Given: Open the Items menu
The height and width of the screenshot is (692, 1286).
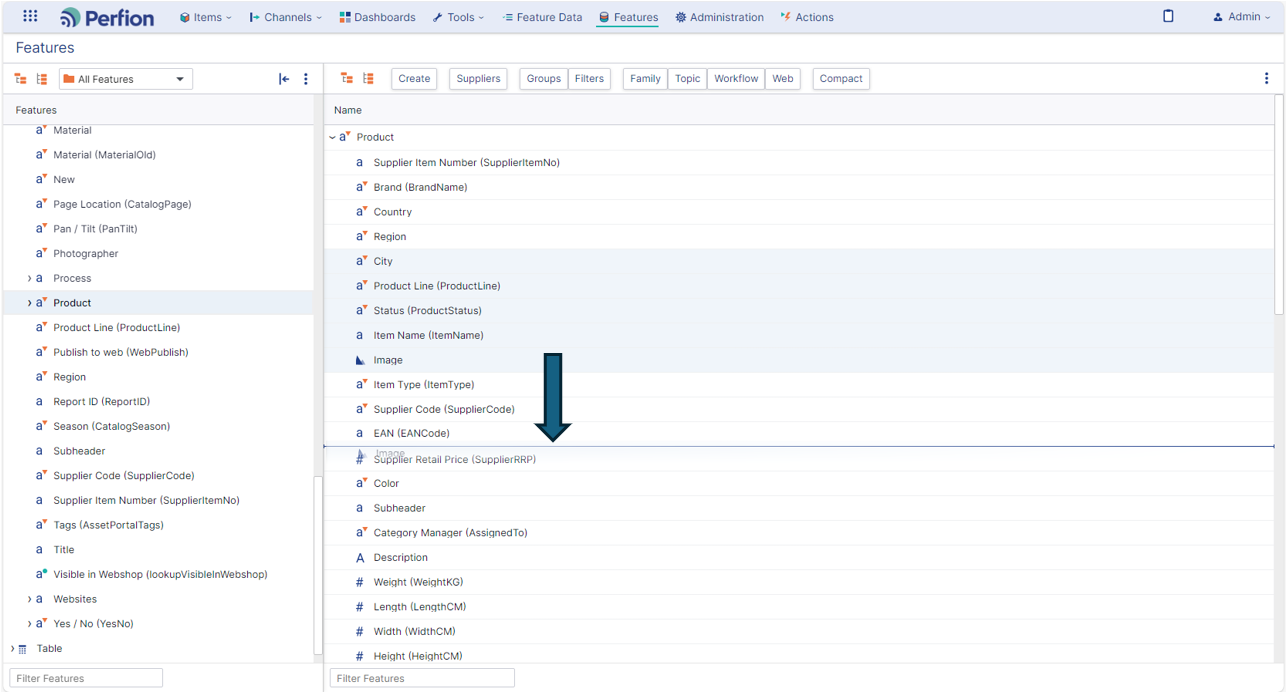Looking at the screenshot, I should coord(205,17).
